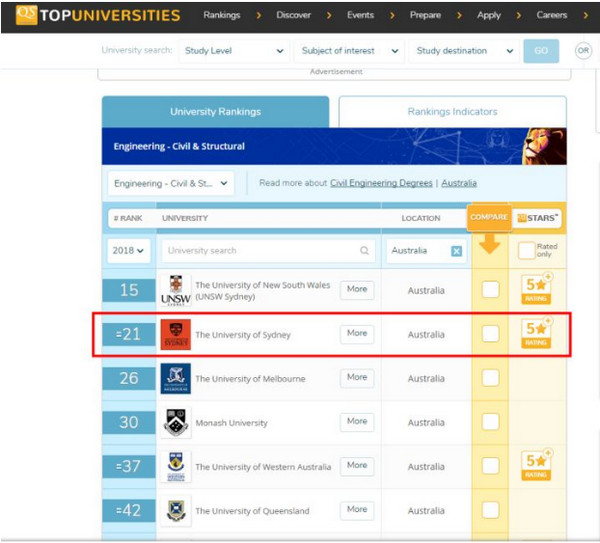The width and height of the screenshot is (600, 543).
Task: Click the 5-star rating badge for Western Australia
Action: pyautogui.click(x=536, y=465)
